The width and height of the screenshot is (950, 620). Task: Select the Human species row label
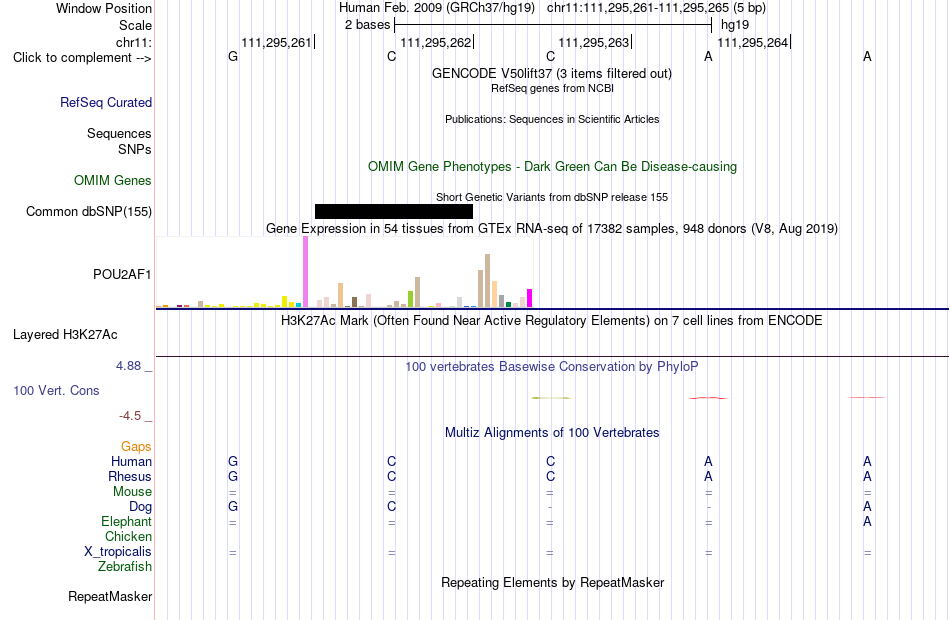[131, 462]
